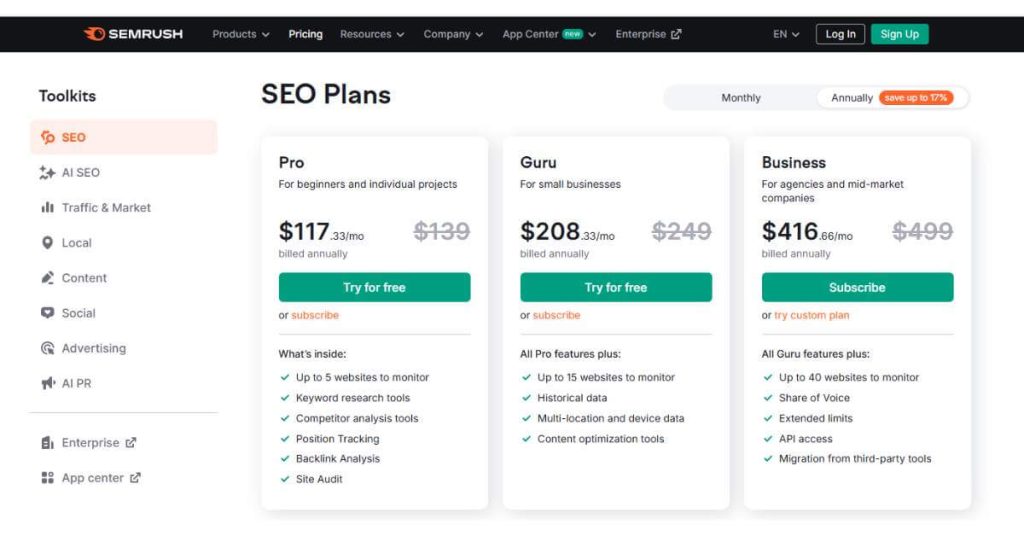Expand the Products dropdown menu

pos(241,34)
